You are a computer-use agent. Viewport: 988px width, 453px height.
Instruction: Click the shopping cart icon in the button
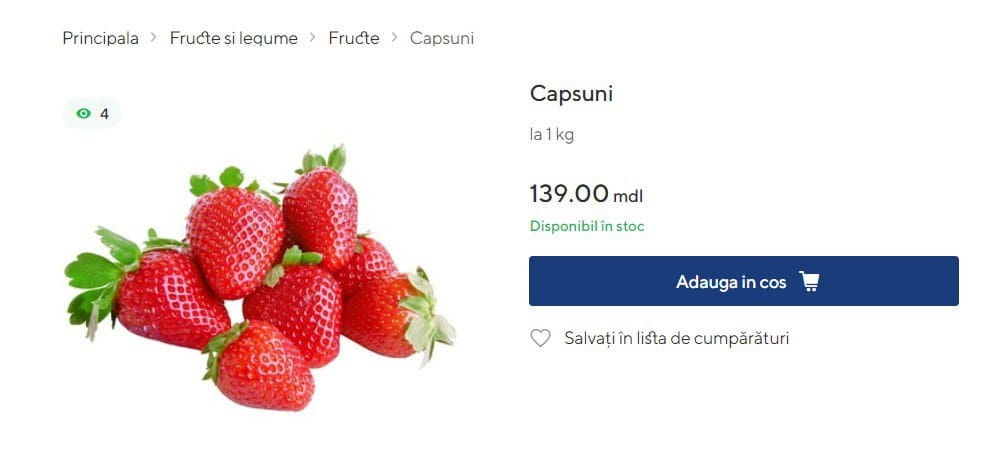pyautogui.click(x=809, y=282)
